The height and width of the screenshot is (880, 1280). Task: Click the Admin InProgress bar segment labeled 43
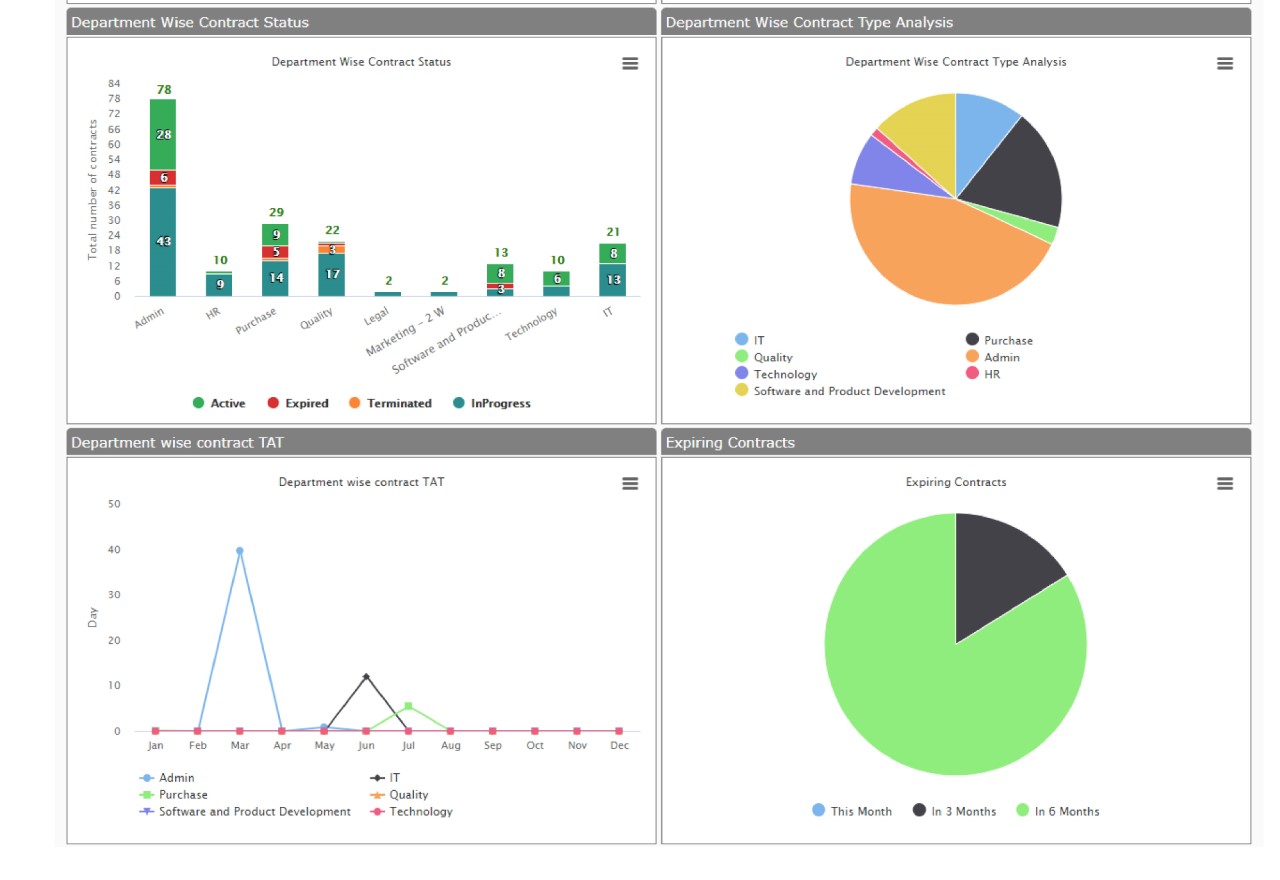(163, 242)
